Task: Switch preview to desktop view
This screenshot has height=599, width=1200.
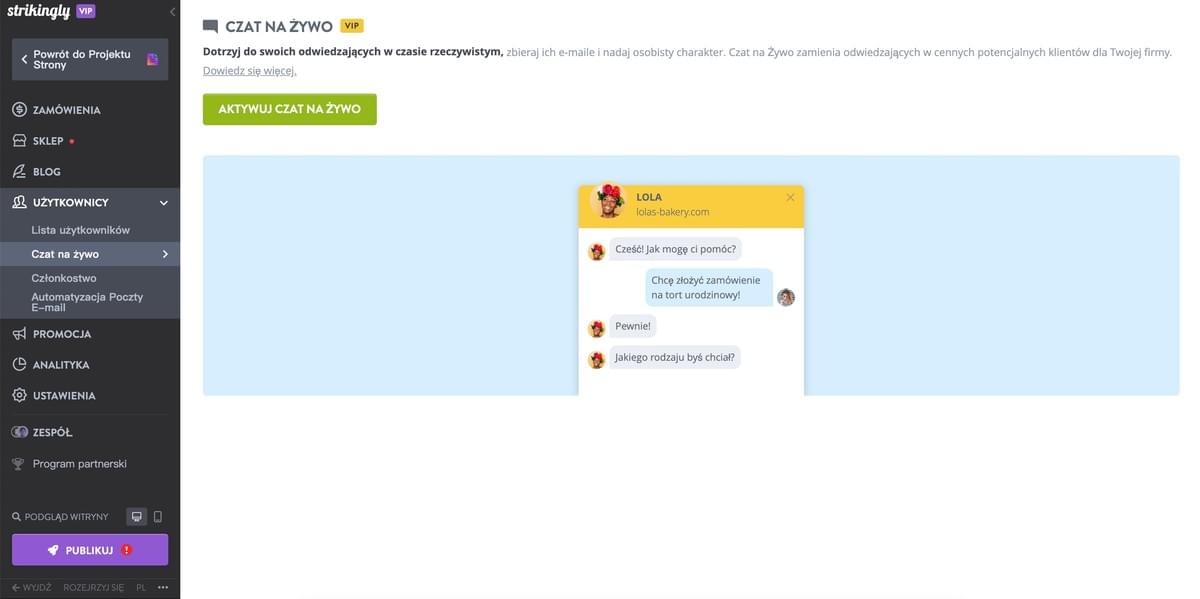Action: (x=137, y=517)
